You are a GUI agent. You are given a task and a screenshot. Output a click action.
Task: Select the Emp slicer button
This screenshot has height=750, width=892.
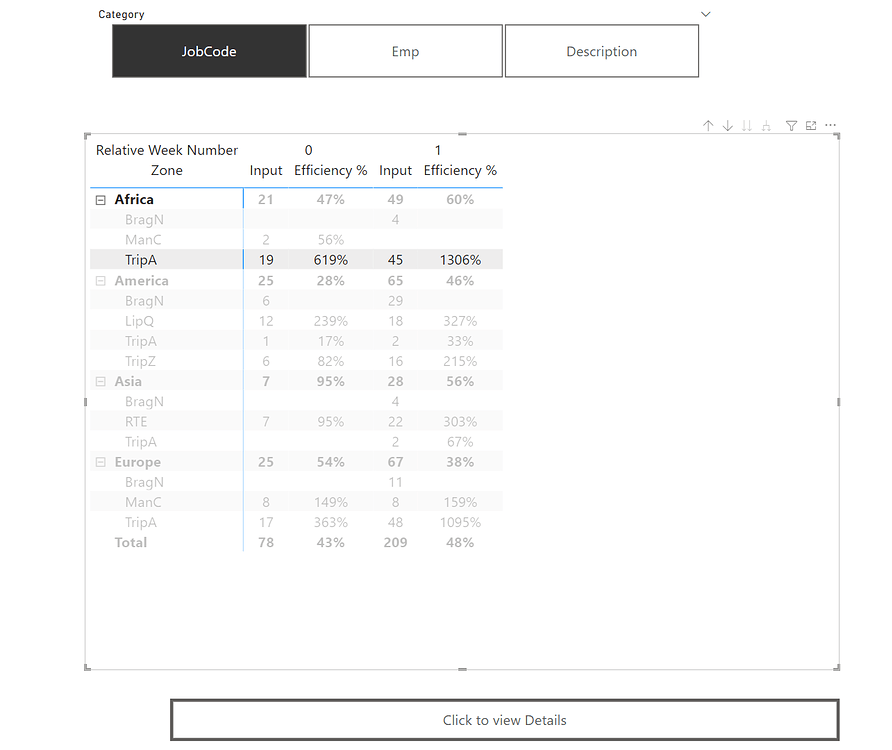coord(405,50)
